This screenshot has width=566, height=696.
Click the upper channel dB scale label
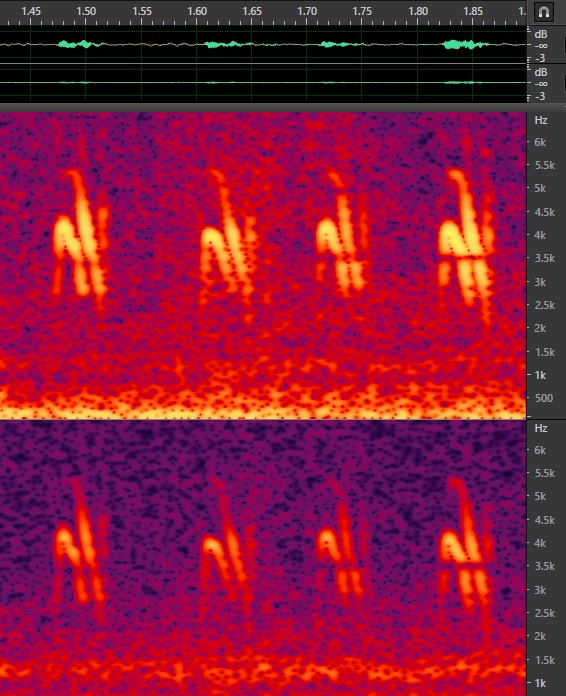pos(541,34)
